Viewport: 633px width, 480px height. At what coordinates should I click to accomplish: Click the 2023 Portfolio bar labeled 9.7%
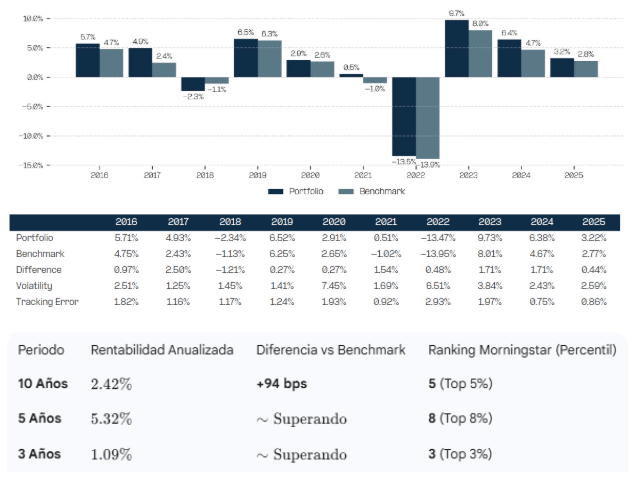point(456,48)
